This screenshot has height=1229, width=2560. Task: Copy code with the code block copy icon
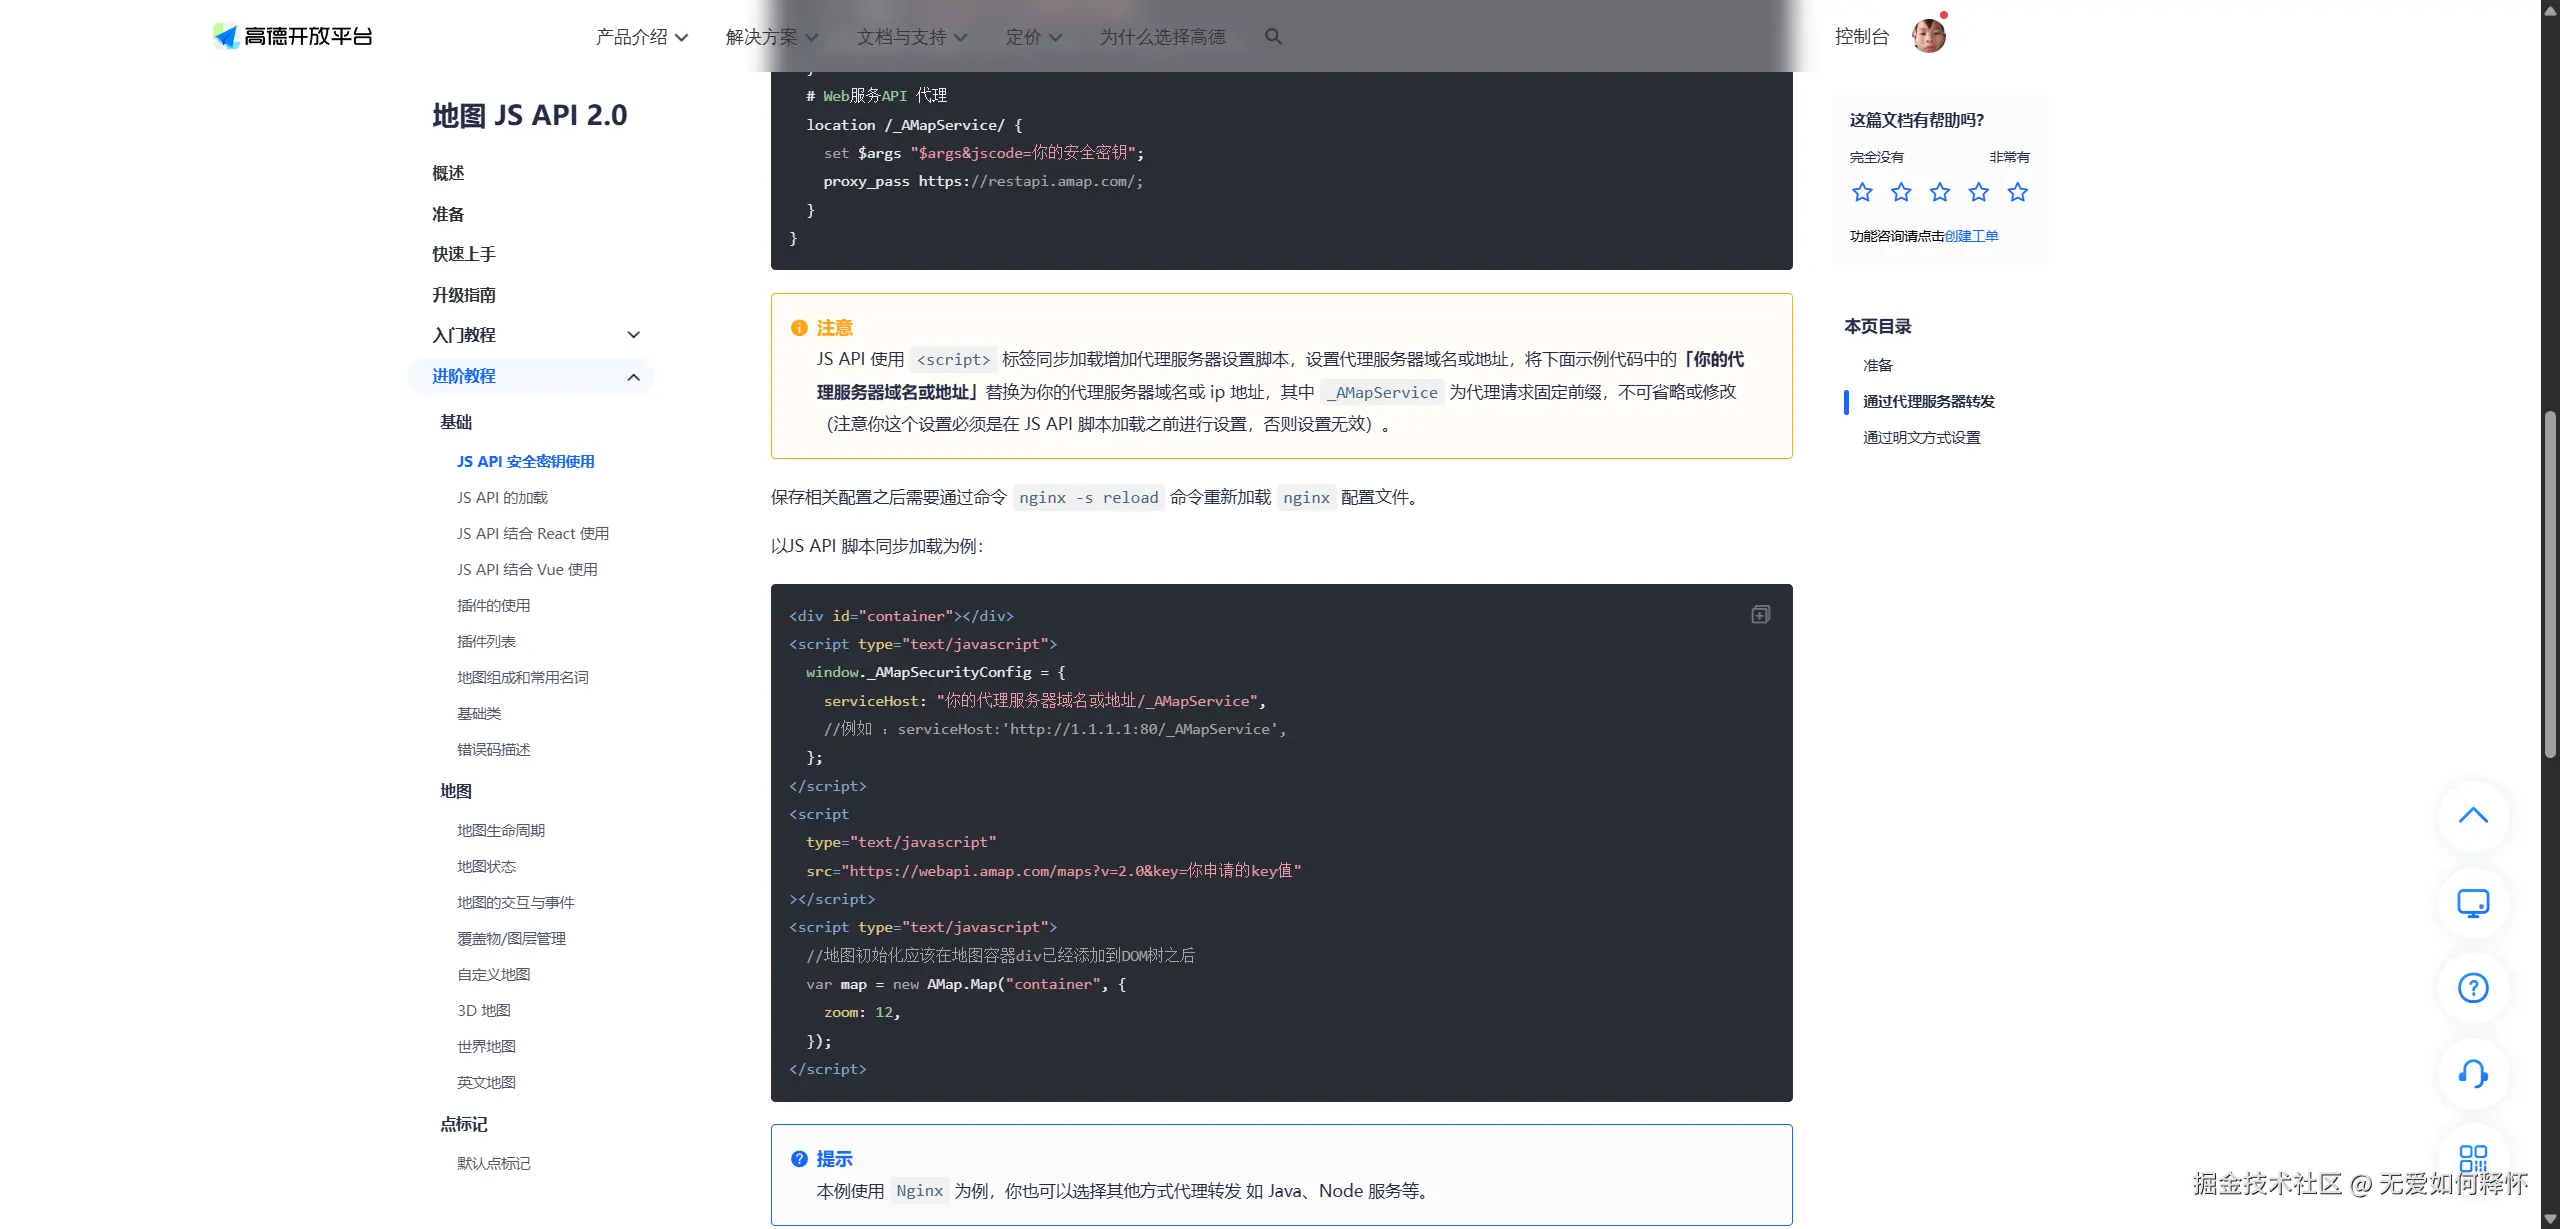point(1760,615)
